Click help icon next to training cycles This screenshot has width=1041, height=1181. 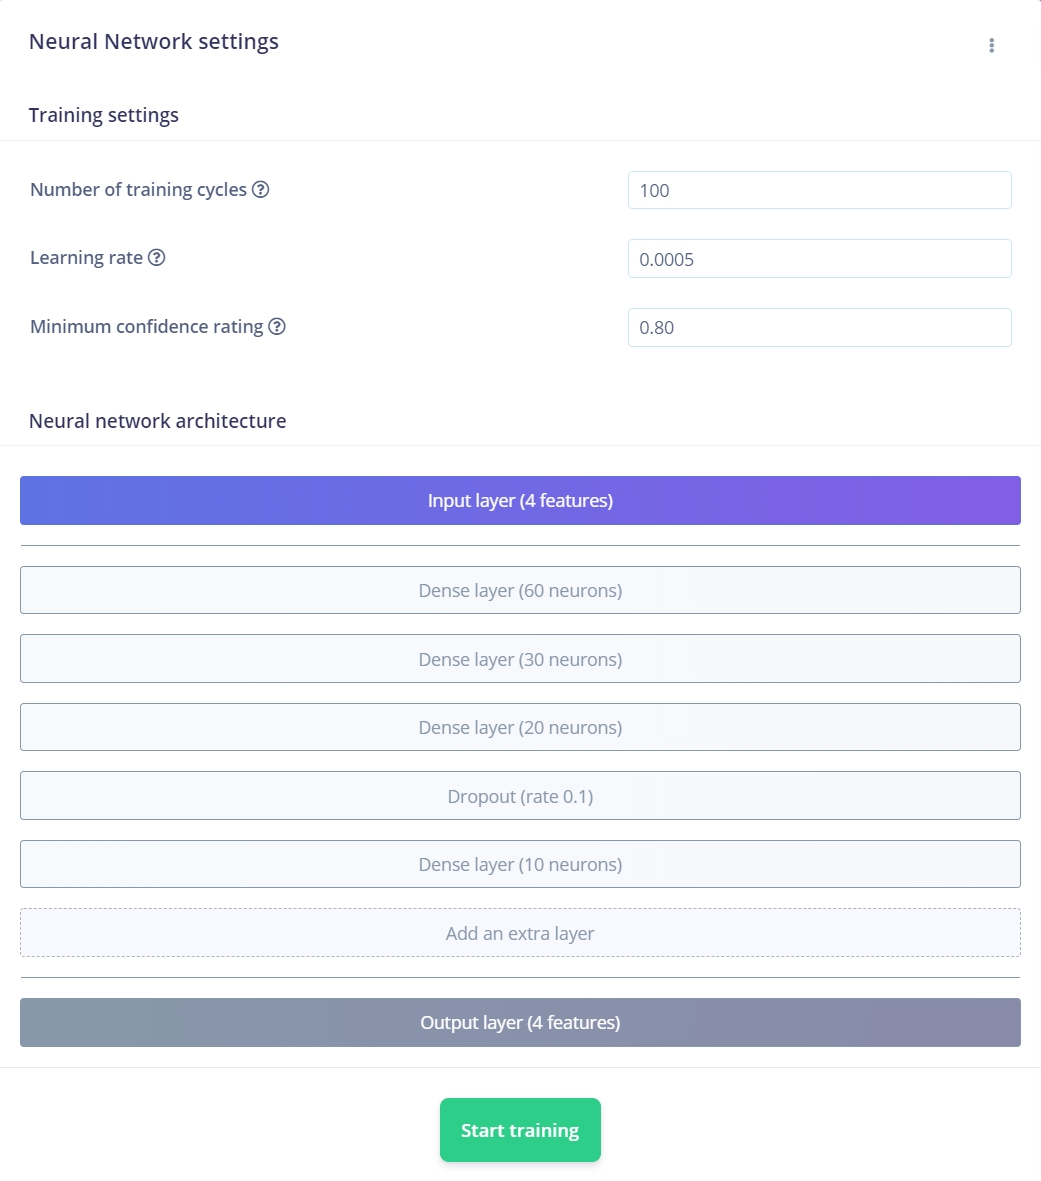(261, 190)
